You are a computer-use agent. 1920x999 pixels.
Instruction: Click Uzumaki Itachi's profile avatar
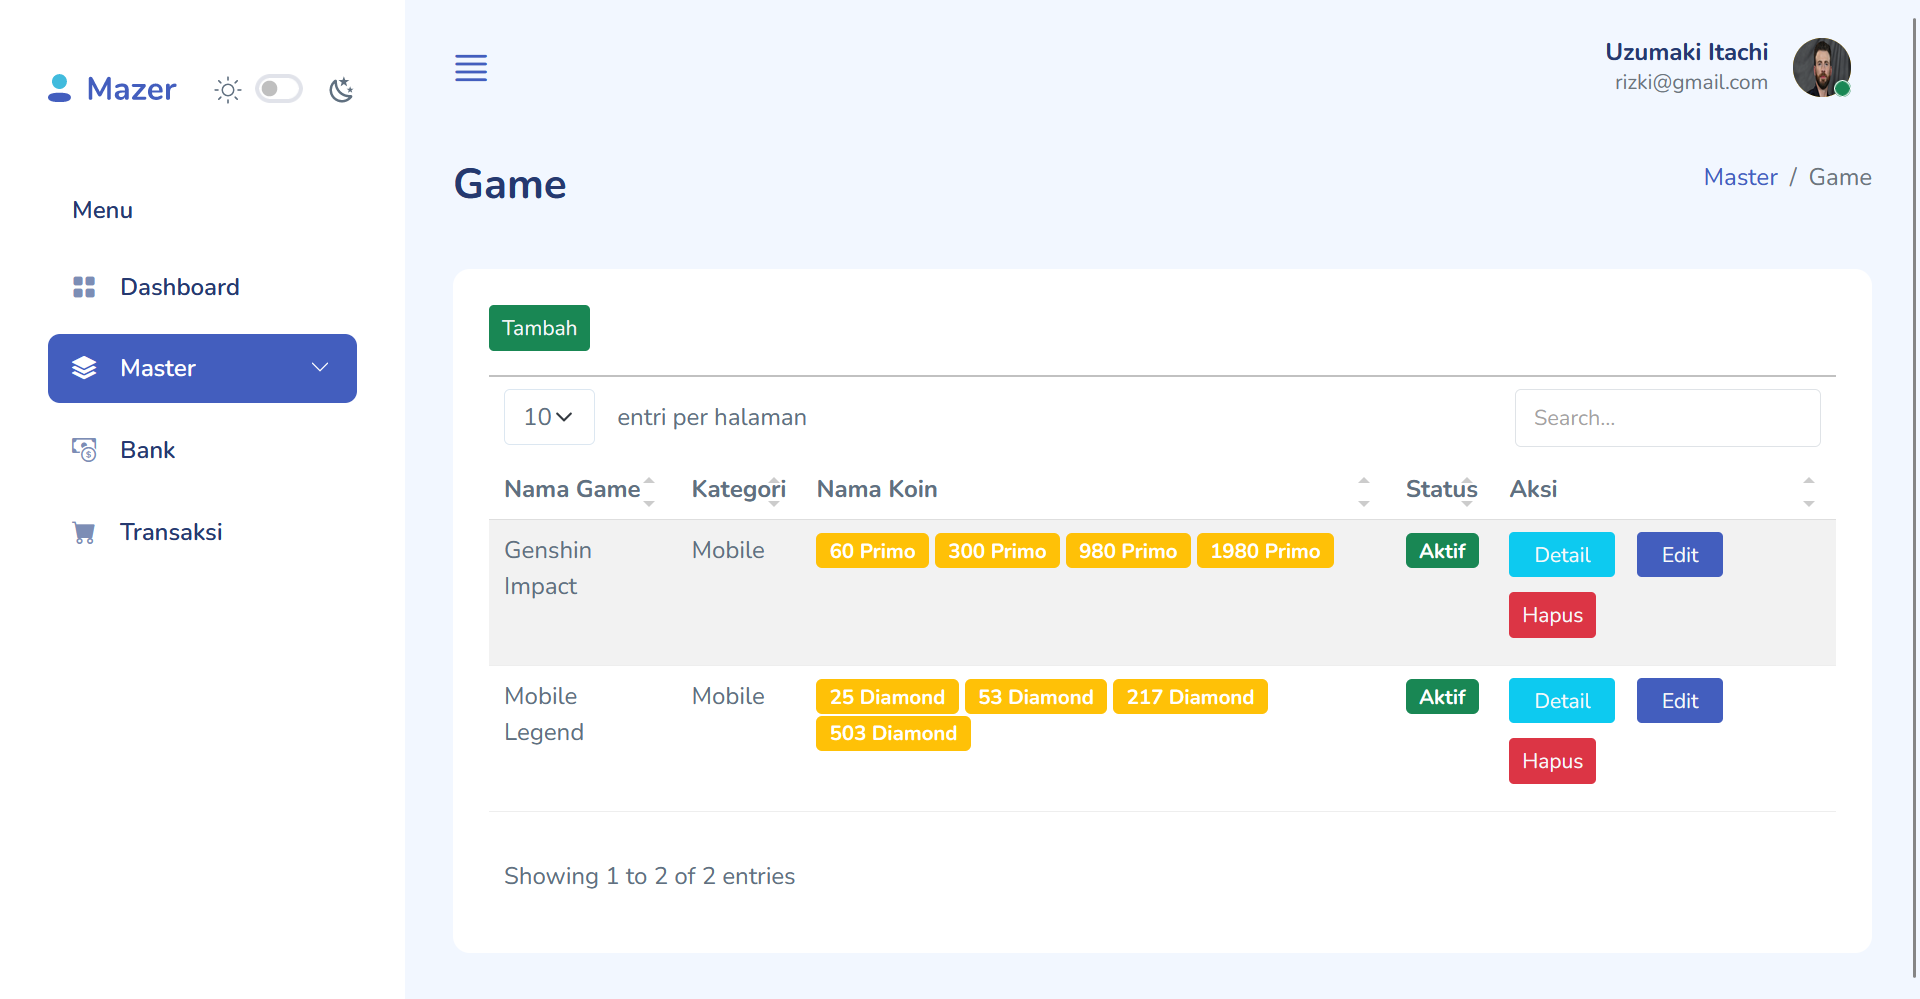(x=1822, y=68)
